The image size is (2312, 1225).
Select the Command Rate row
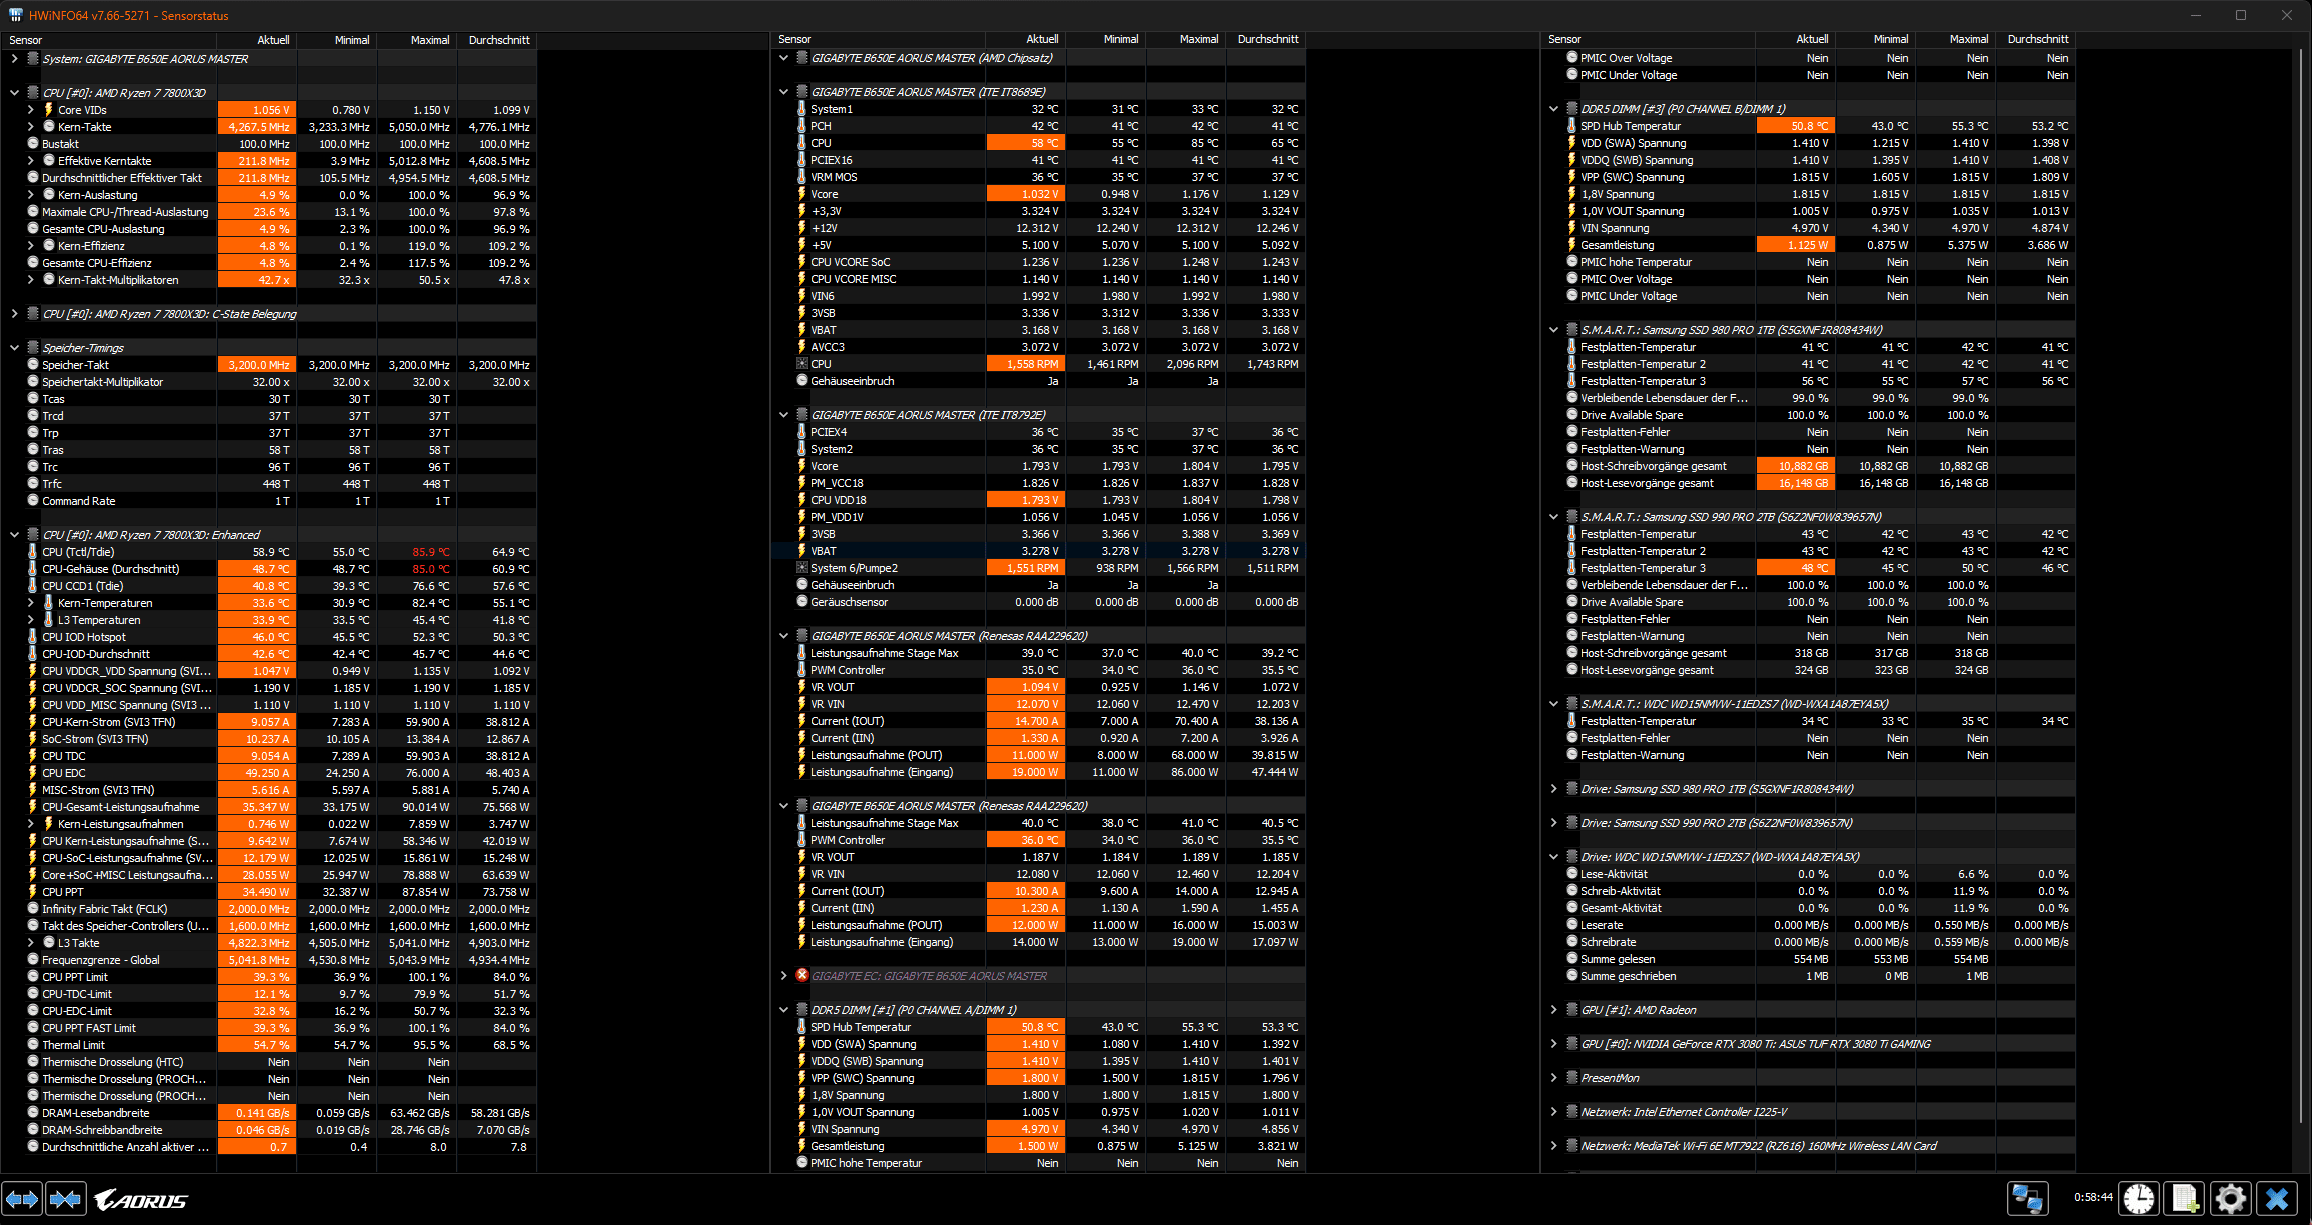[270, 501]
